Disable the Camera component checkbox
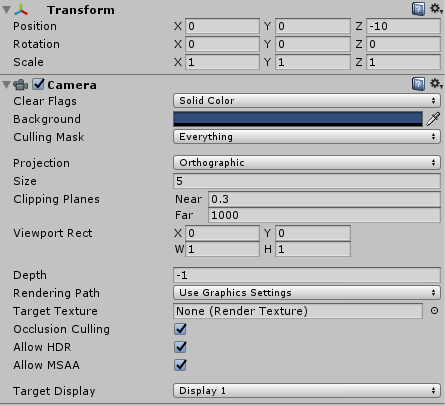This screenshot has height=406, width=445. tap(38, 84)
